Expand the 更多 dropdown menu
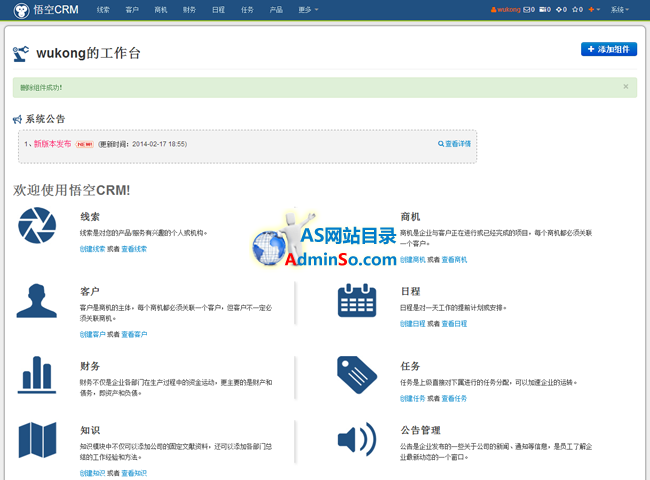This screenshot has width=650, height=480. tap(308, 10)
